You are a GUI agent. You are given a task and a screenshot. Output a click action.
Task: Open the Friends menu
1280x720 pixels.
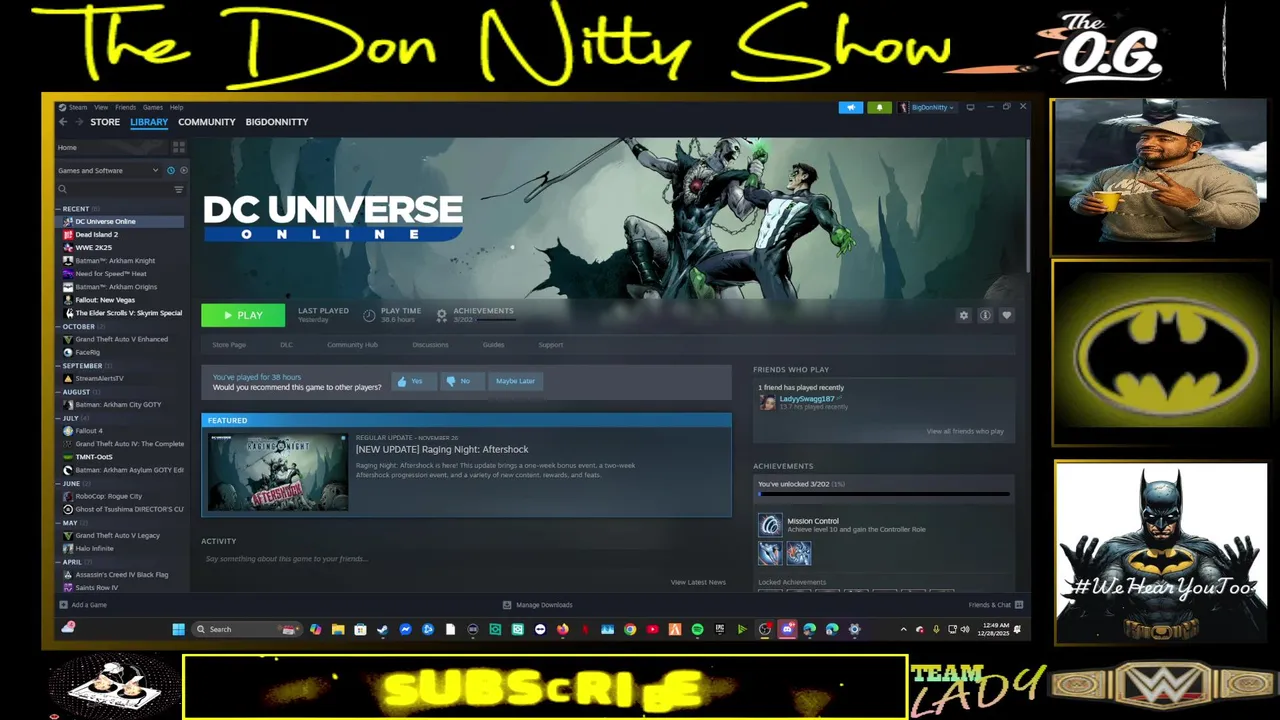click(125, 107)
